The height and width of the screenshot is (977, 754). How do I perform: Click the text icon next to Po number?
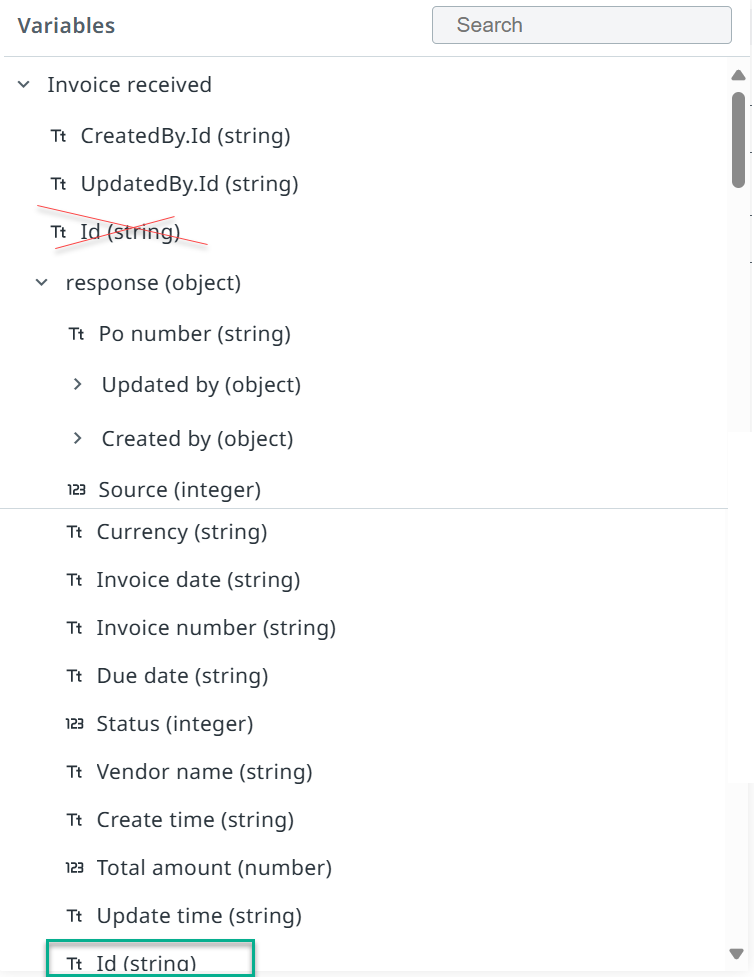(x=77, y=334)
